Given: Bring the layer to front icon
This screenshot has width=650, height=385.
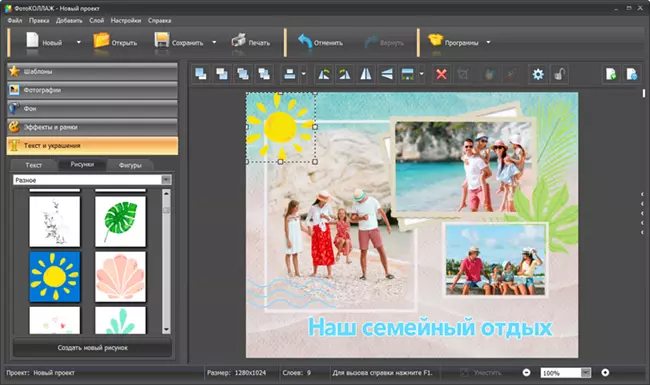Looking at the screenshot, I should [201, 74].
